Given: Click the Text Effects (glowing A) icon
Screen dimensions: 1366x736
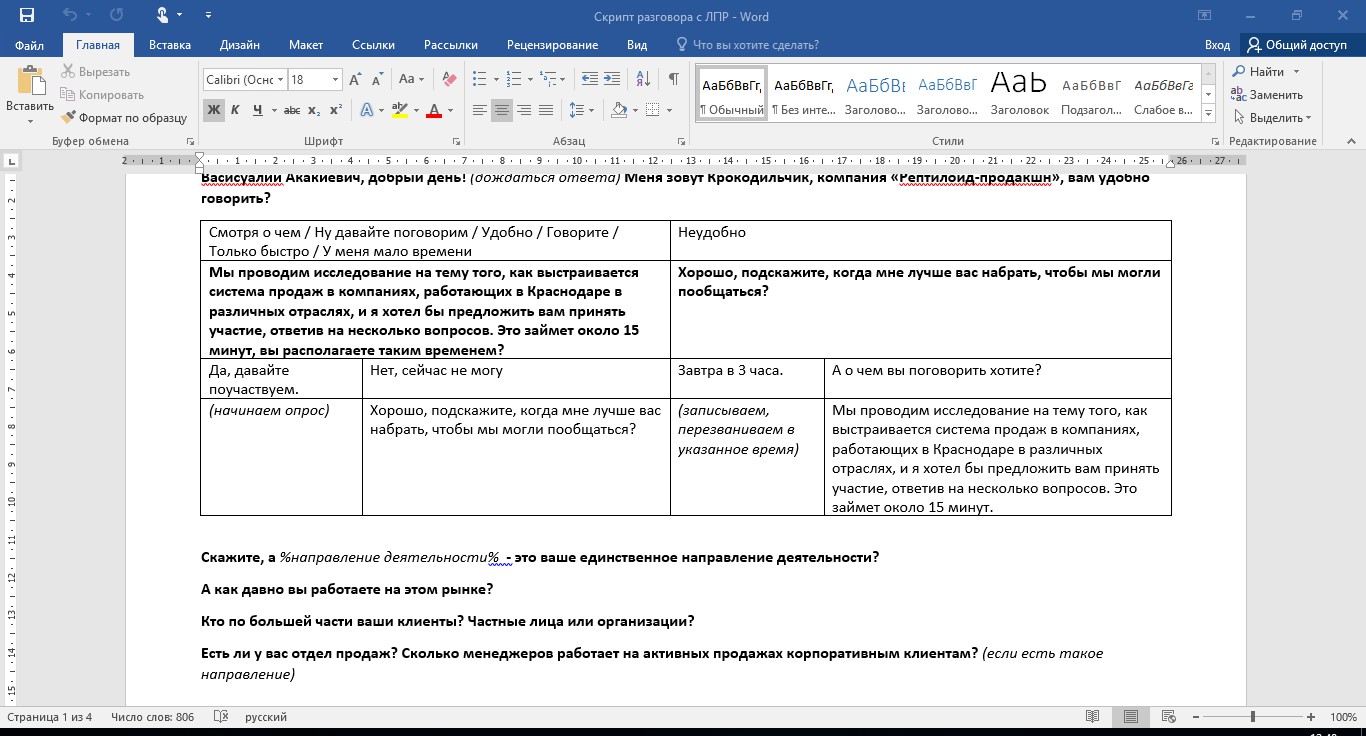Looking at the screenshot, I should point(367,110).
